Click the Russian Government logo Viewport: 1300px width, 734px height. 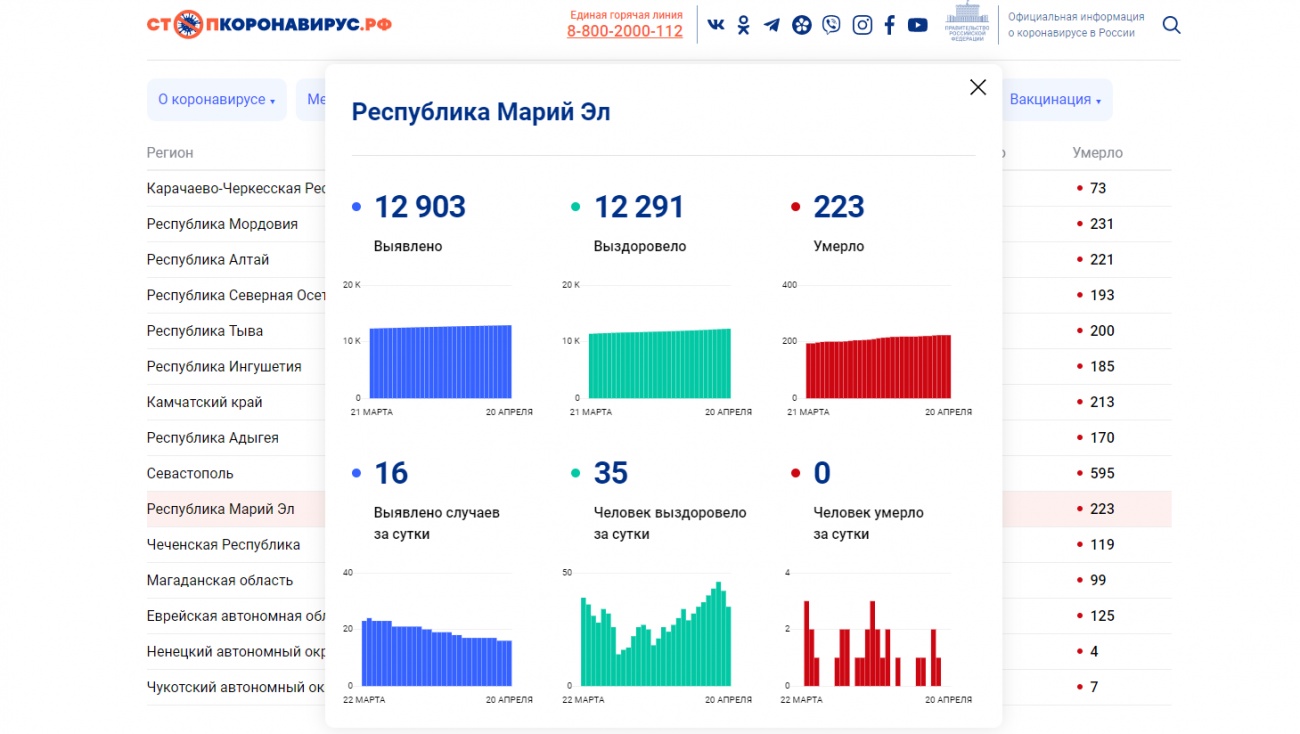967,24
